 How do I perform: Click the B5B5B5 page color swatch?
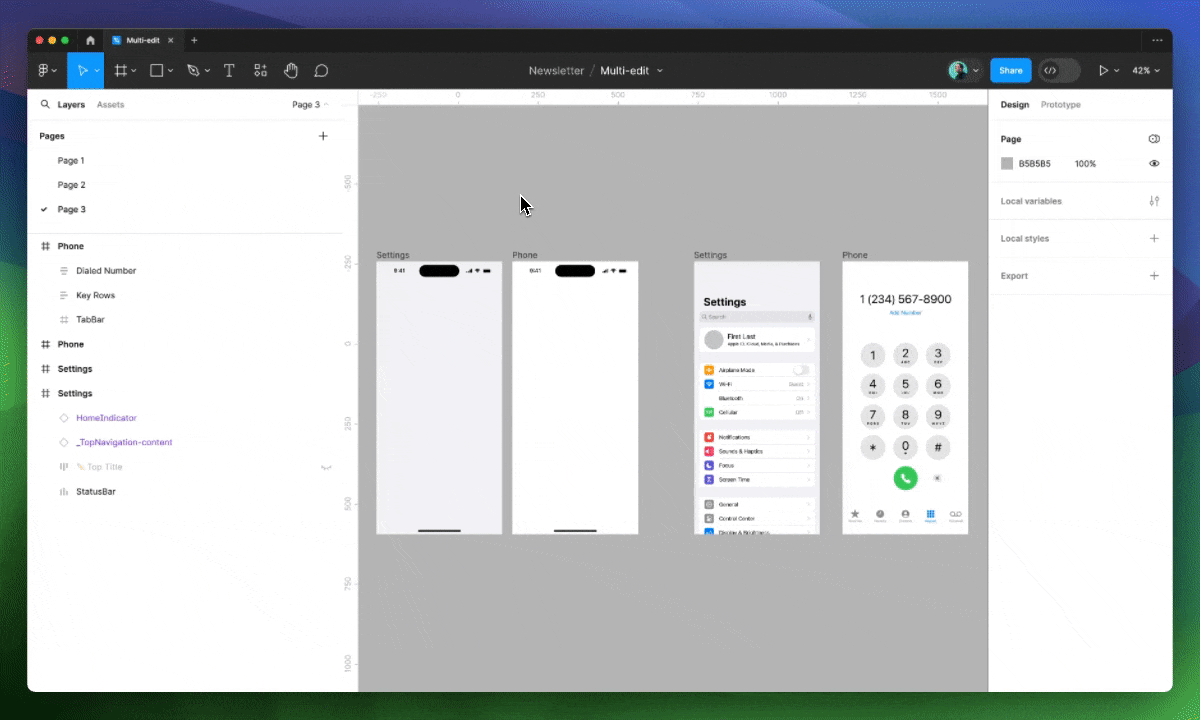coord(1007,163)
